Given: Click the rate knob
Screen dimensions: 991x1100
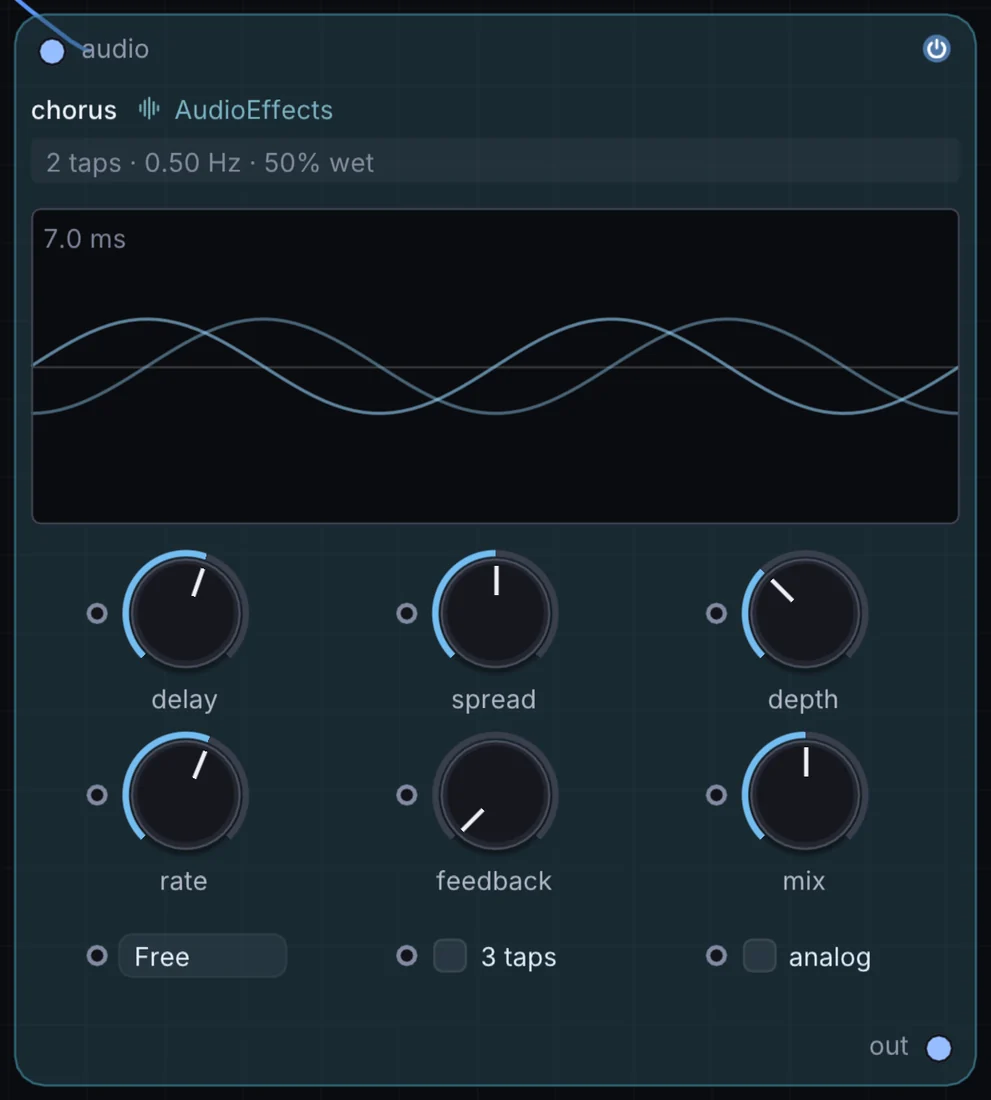Looking at the screenshot, I should 185,794.
